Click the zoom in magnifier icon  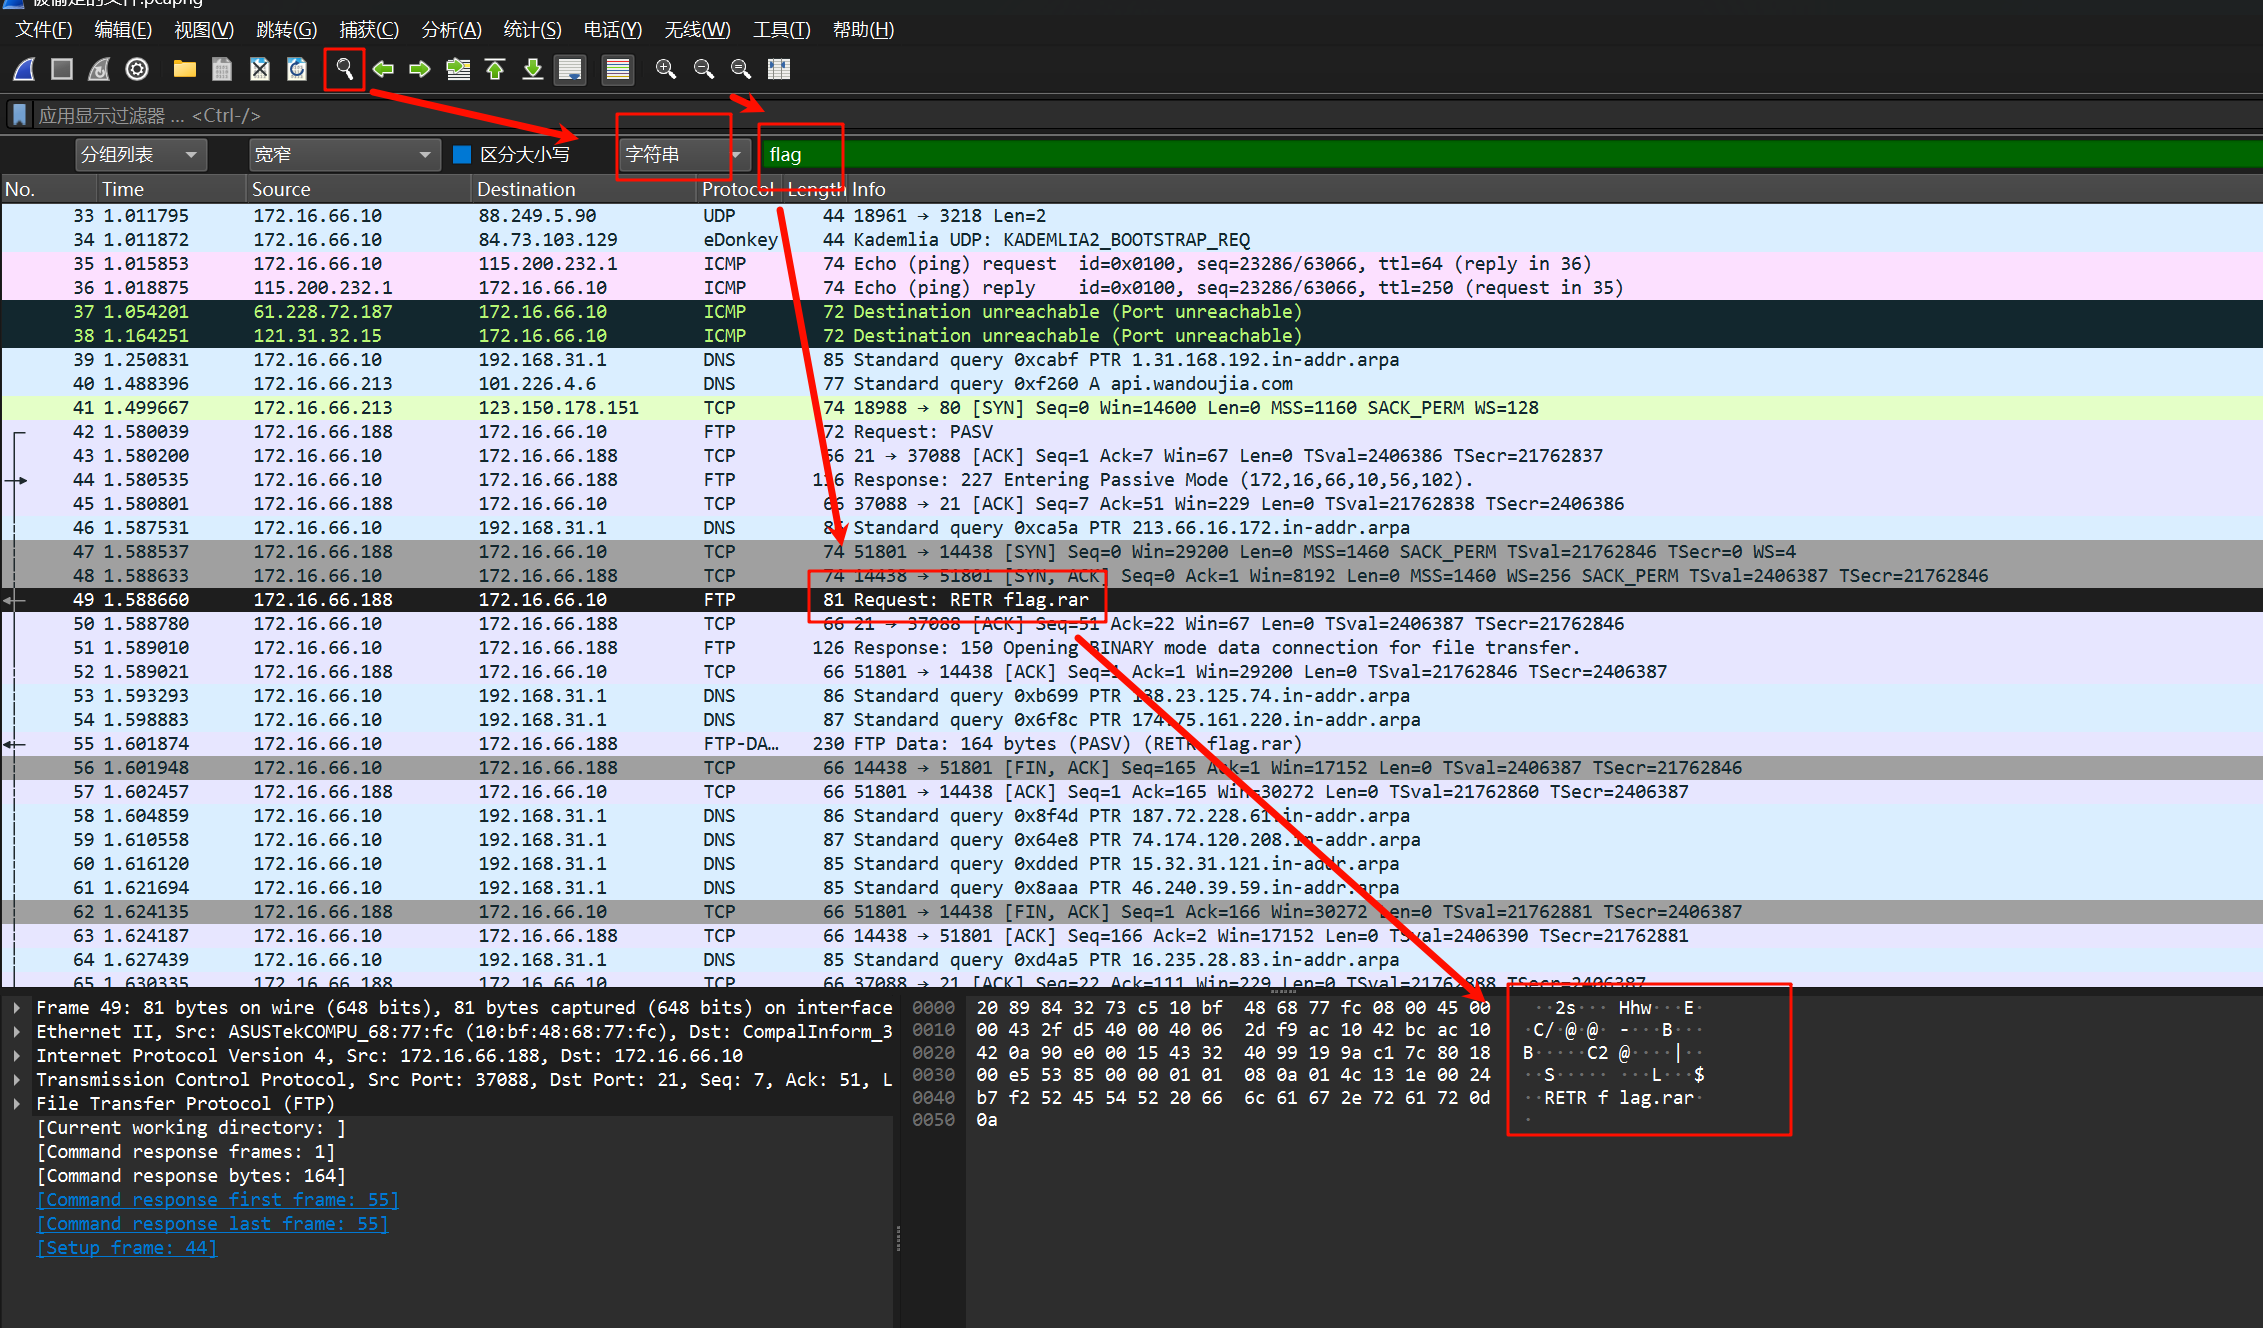tap(665, 69)
